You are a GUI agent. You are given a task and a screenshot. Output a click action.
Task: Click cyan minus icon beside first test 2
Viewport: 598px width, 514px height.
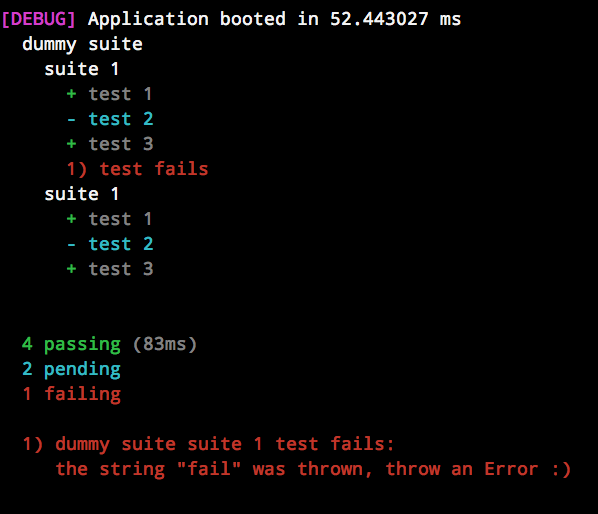(x=71, y=120)
